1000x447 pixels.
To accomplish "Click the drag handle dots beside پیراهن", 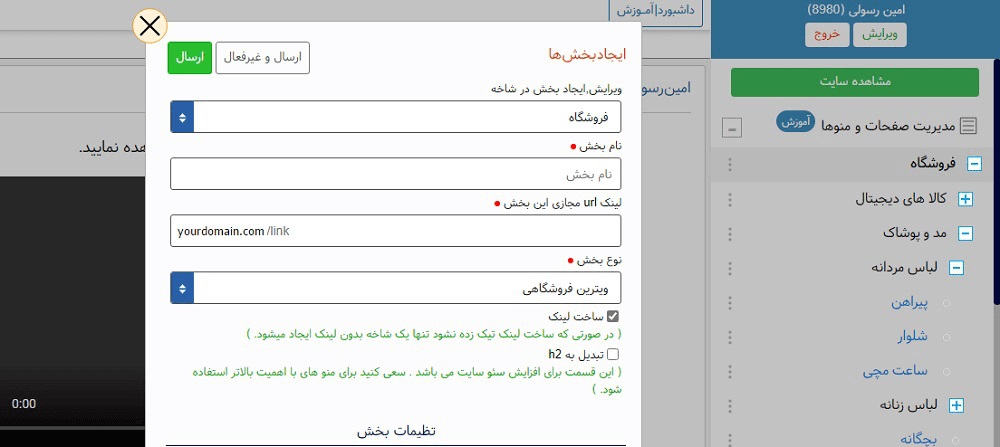I will (729, 302).
